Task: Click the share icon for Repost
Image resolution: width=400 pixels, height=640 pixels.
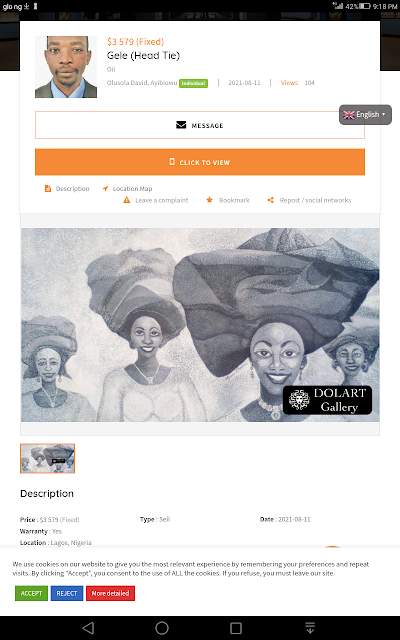Action: [x=270, y=200]
